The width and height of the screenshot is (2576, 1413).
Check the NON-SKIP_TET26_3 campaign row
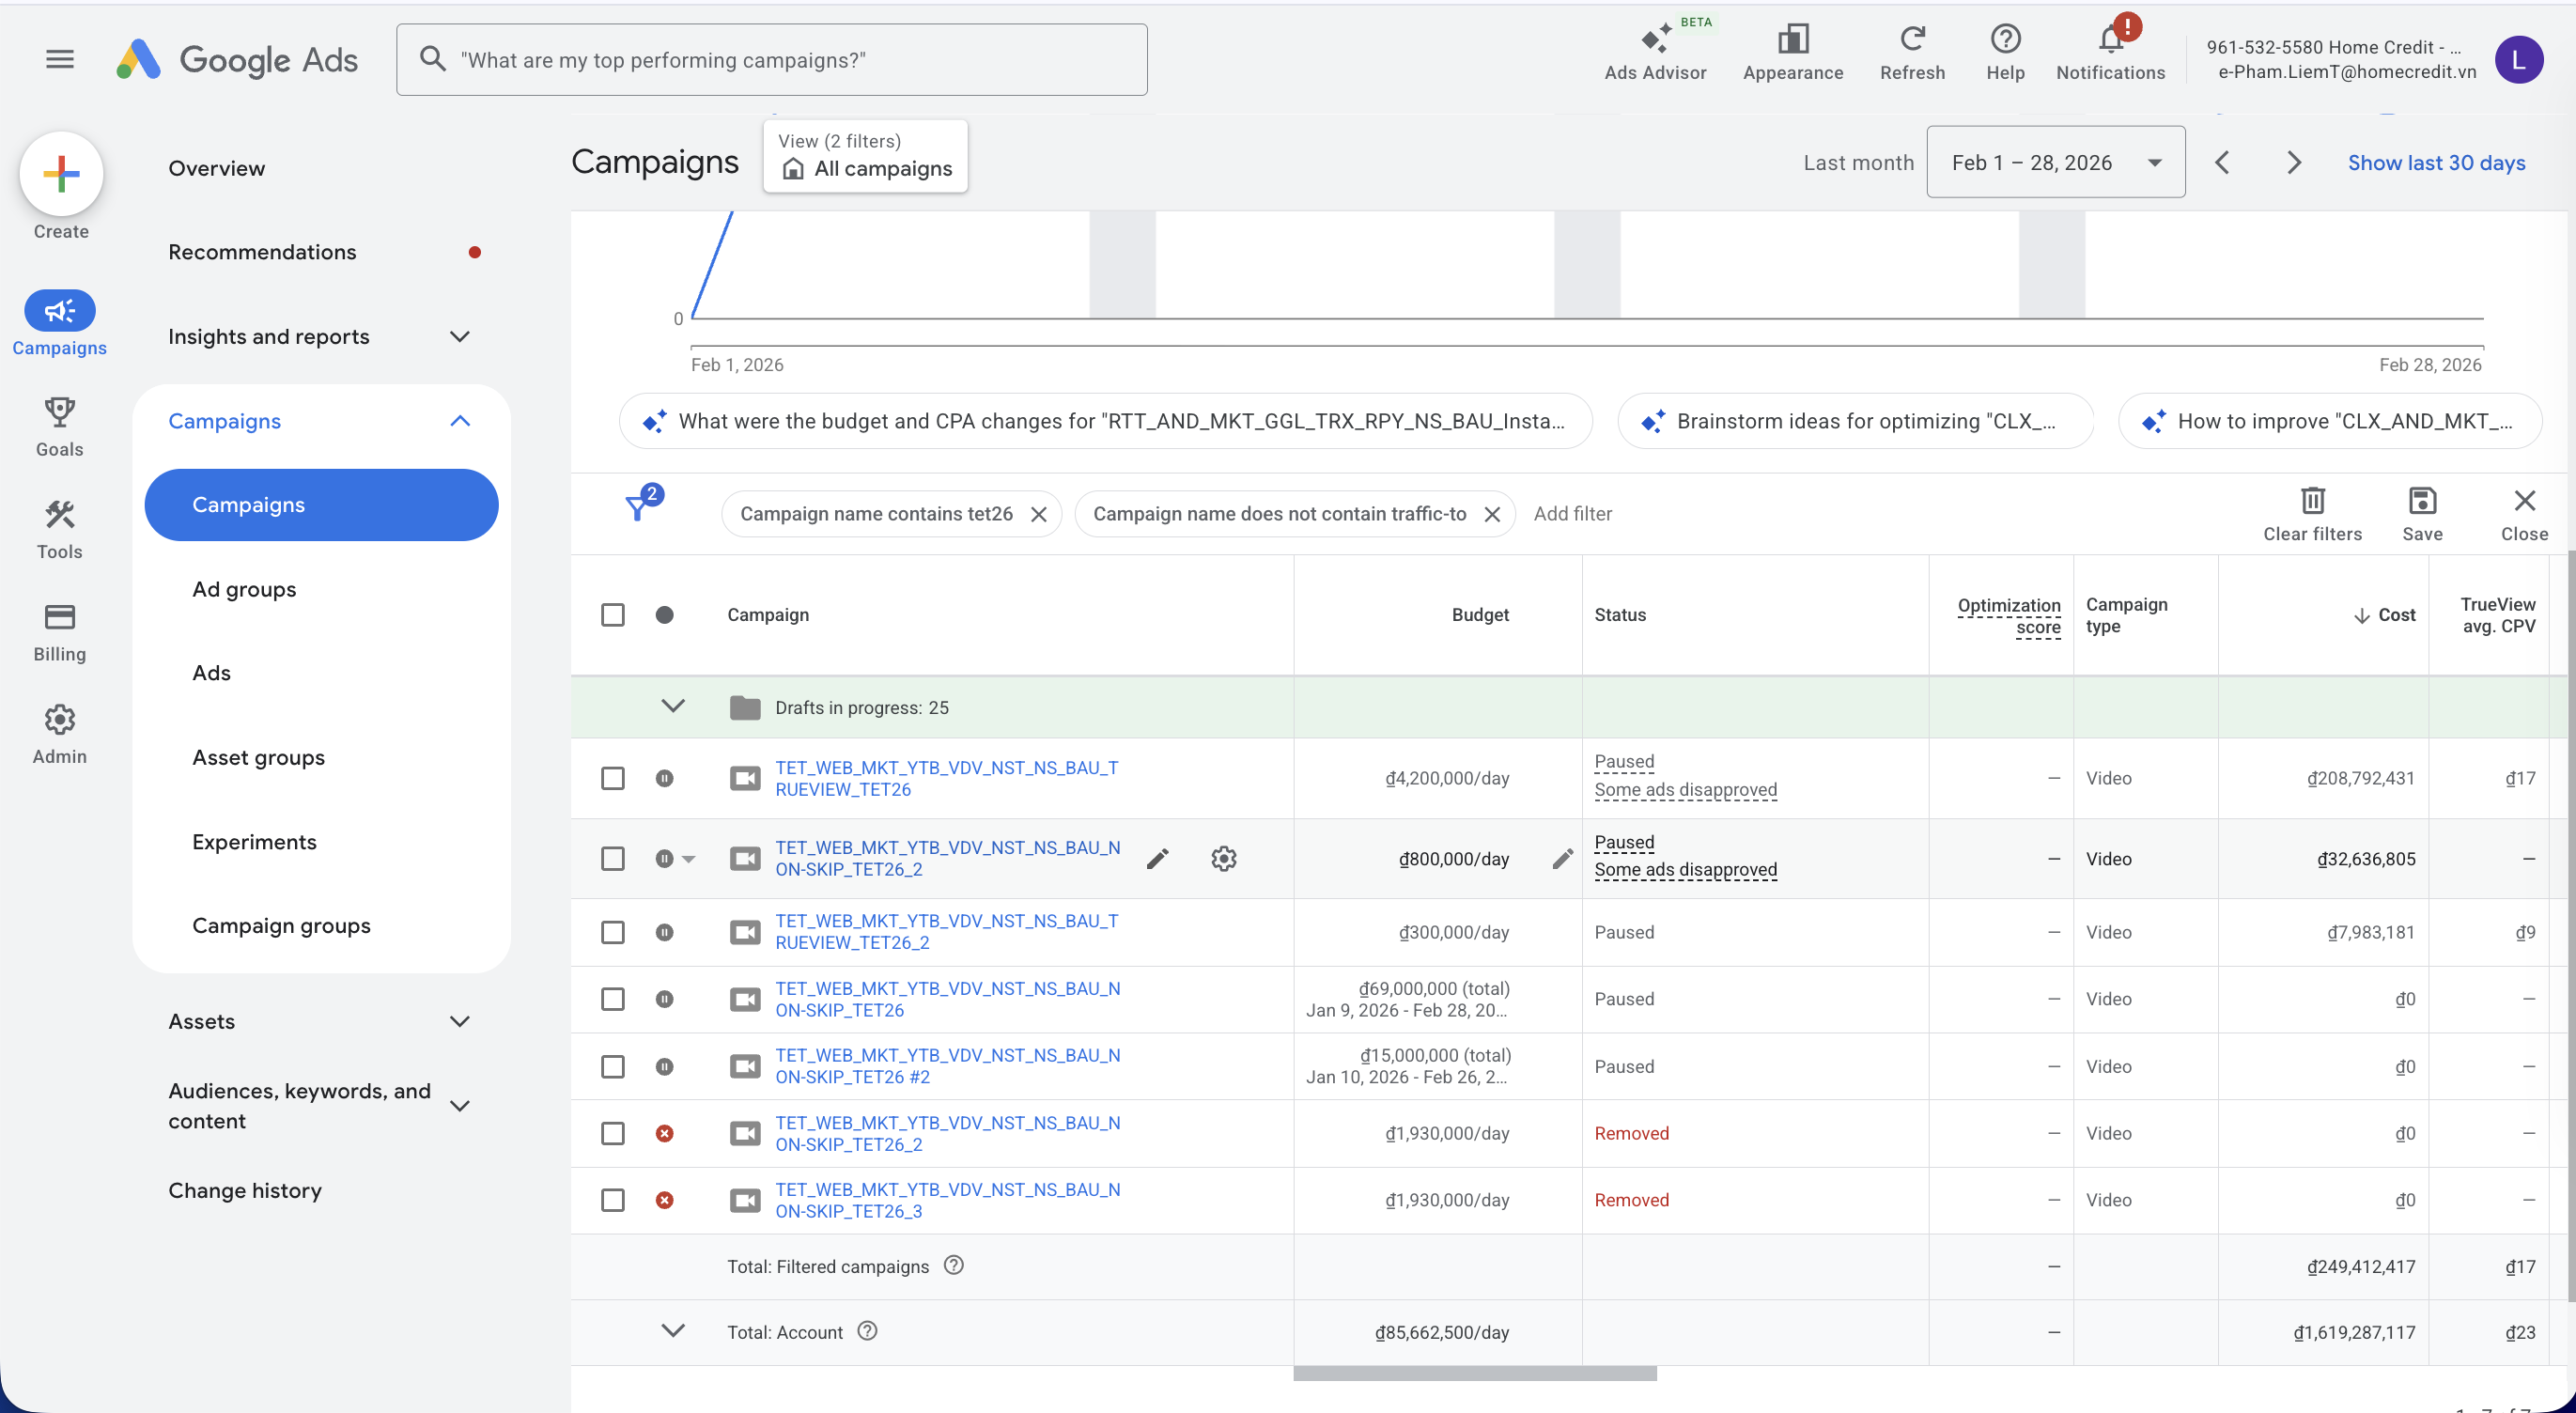click(613, 1200)
